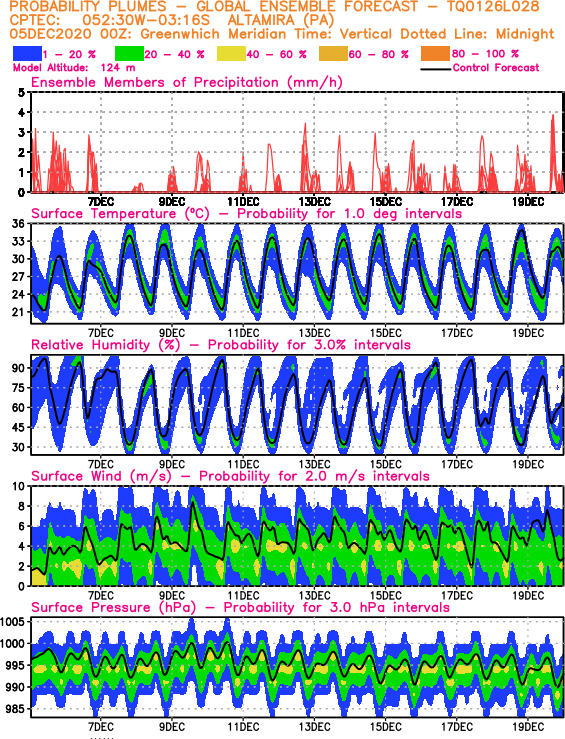Click the Surface Temperature chart title
The height and width of the screenshot is (739, 565).
pyautogui.click(x=246, y=214)
